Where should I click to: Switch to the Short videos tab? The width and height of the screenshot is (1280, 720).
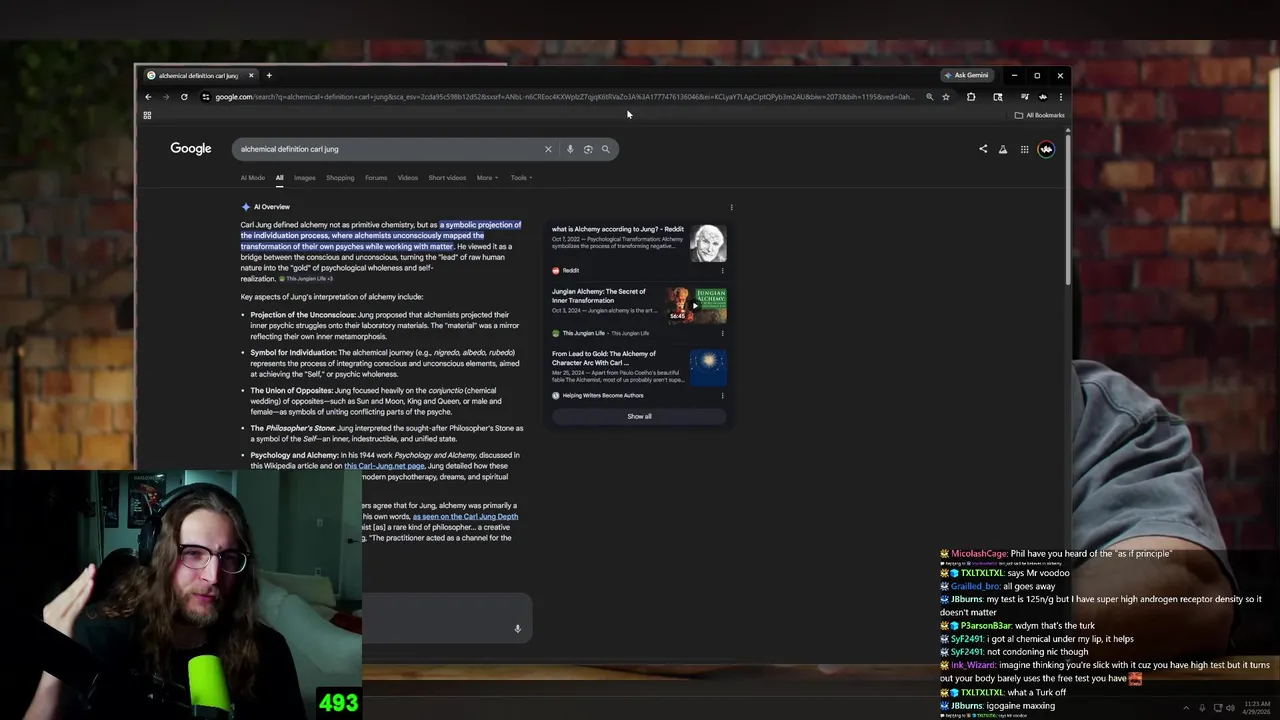pos(447,178)
